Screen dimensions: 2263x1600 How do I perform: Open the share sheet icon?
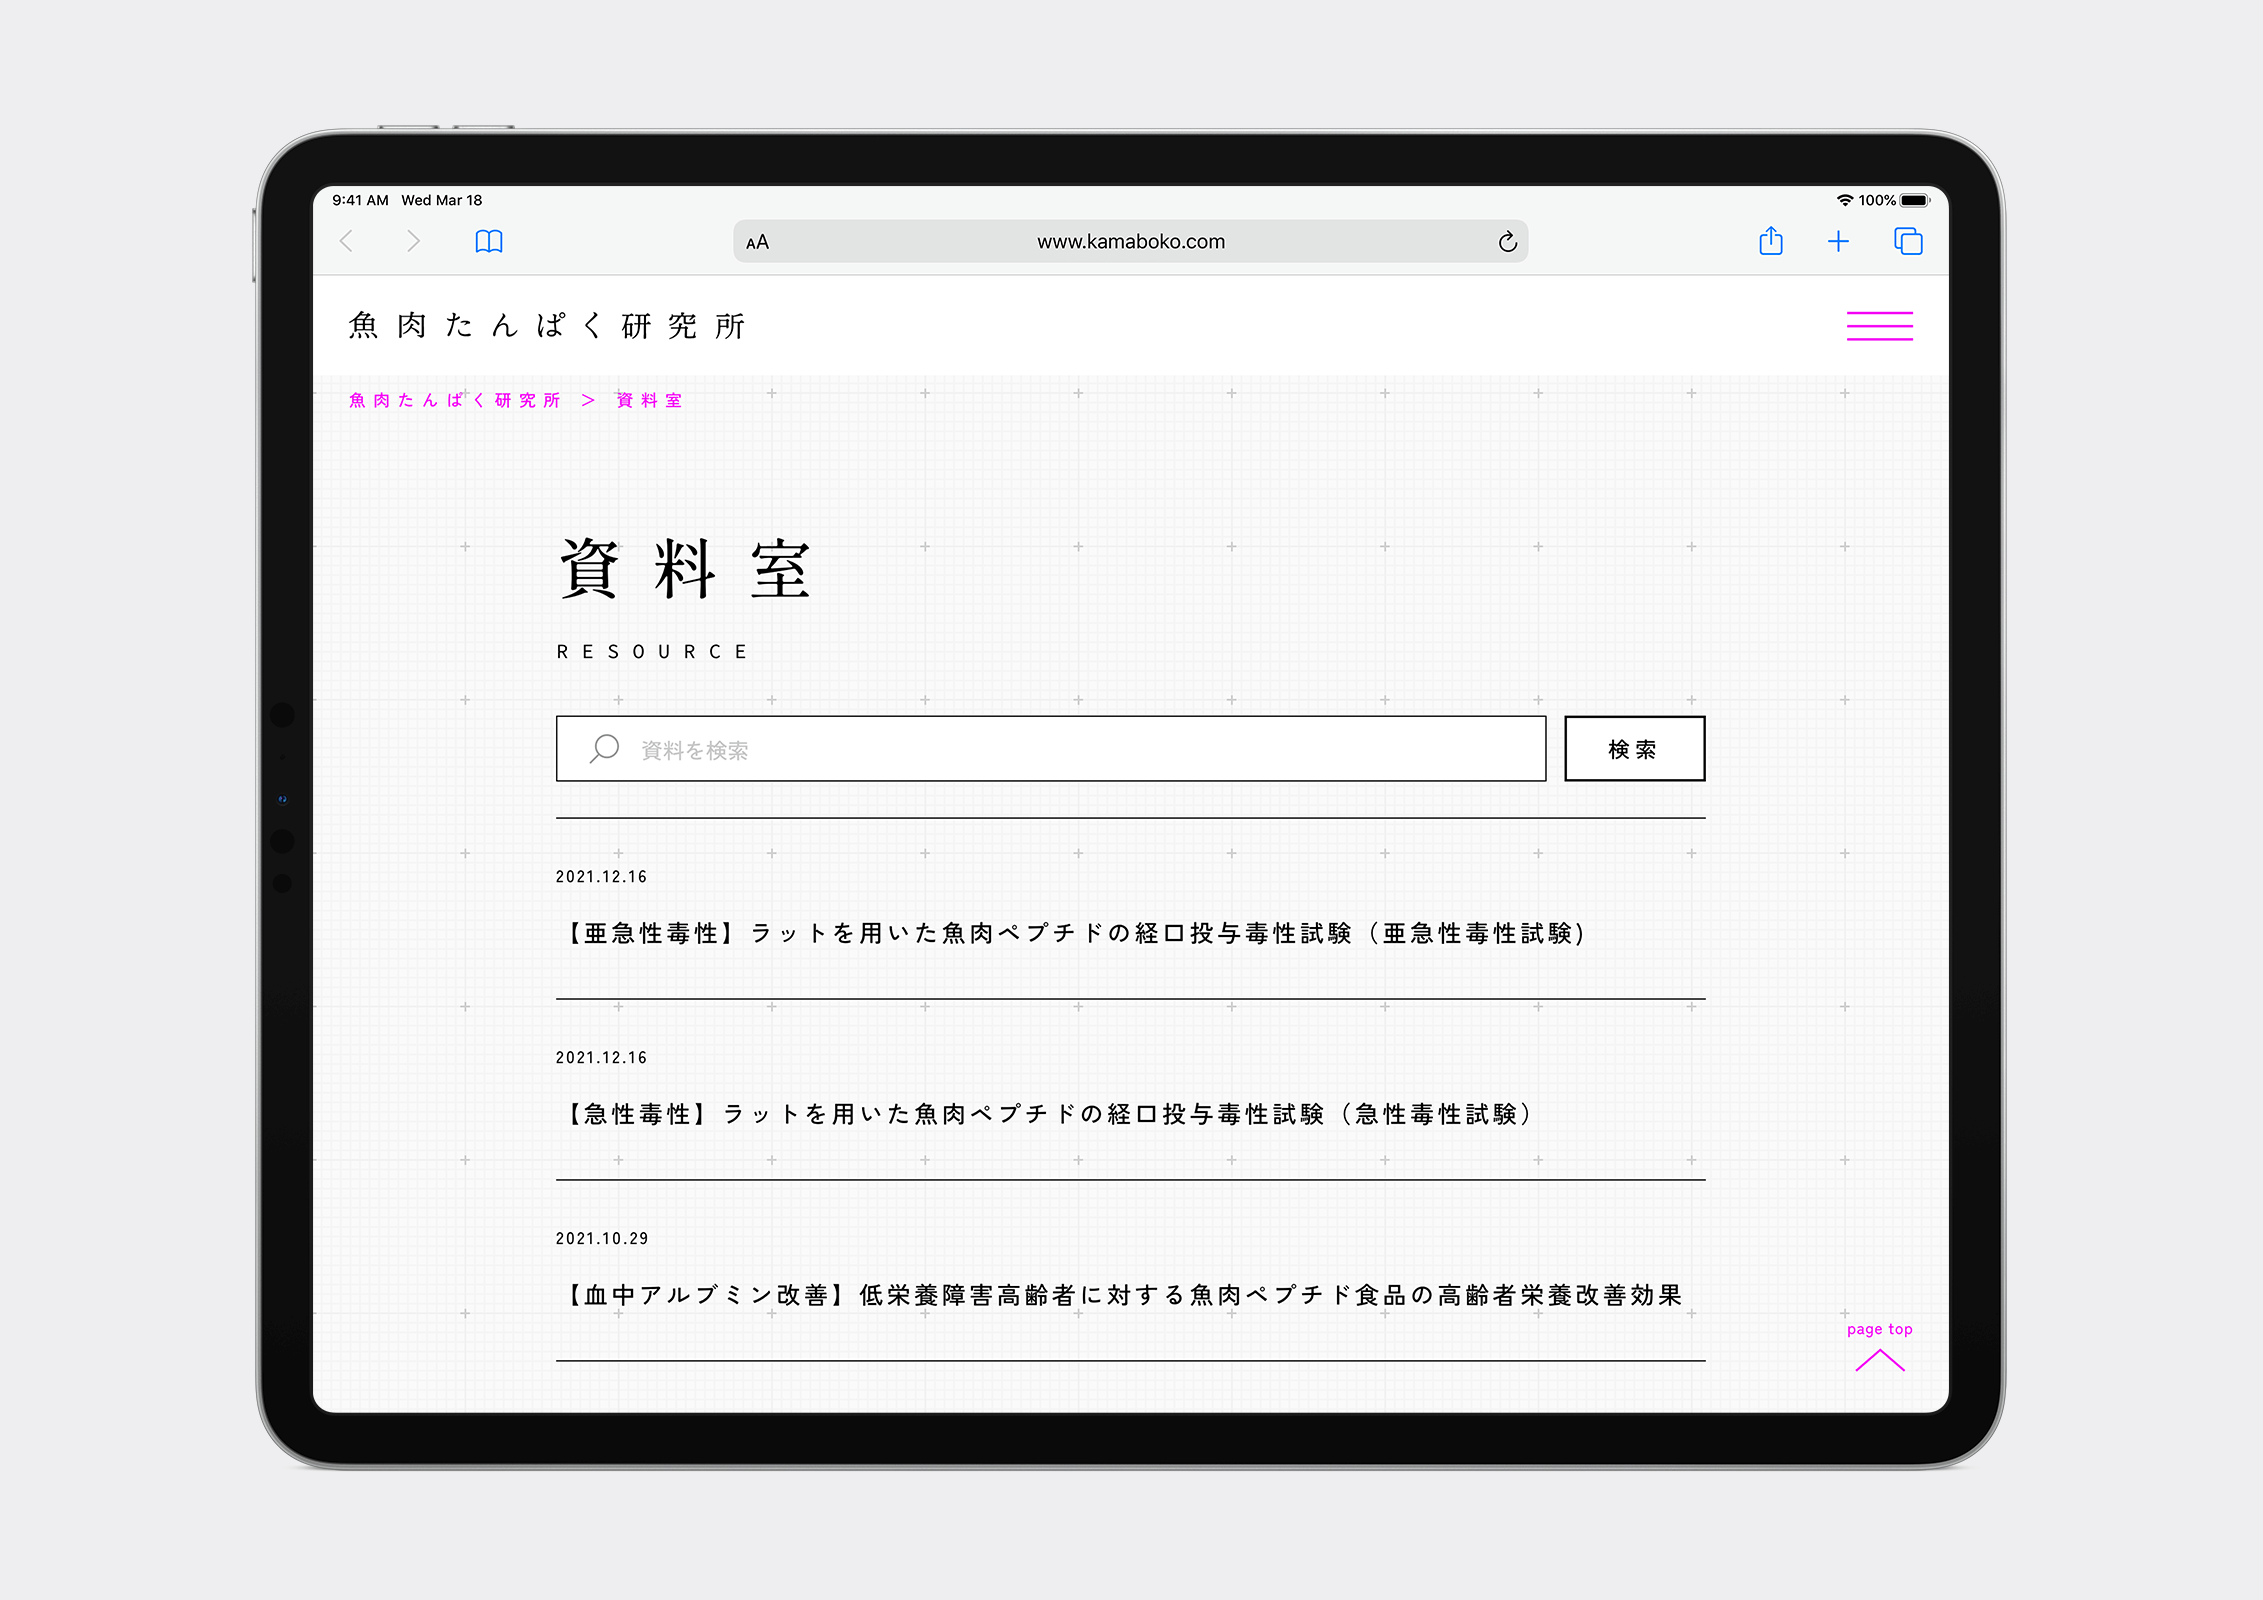tap(1770, 241)
